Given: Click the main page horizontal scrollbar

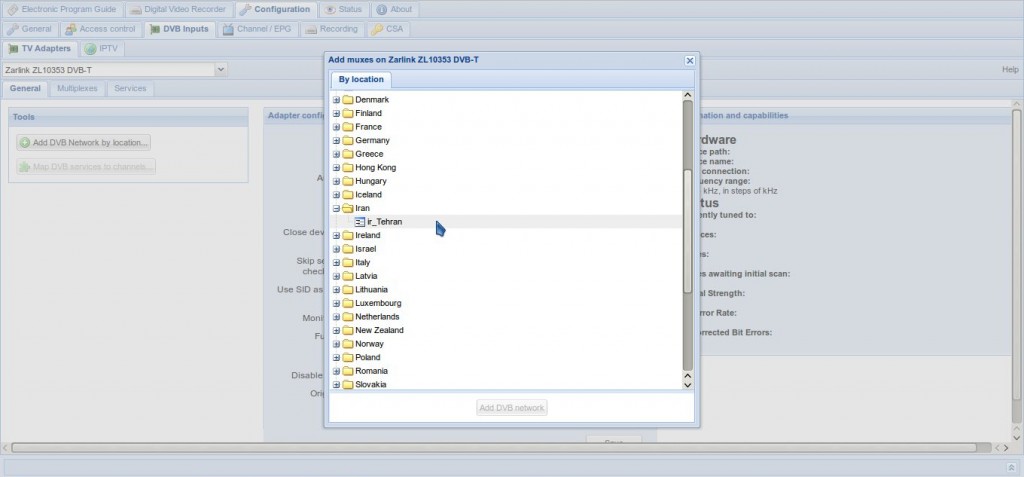Looking at the screenshot, I should (494, 448).
